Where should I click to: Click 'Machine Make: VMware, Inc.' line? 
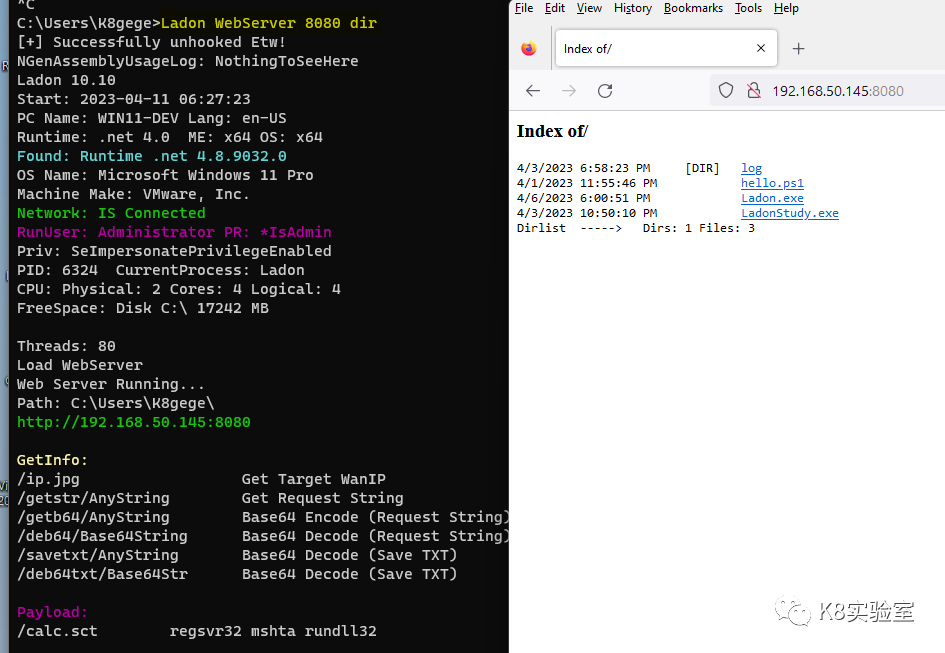tap(133, 194)
